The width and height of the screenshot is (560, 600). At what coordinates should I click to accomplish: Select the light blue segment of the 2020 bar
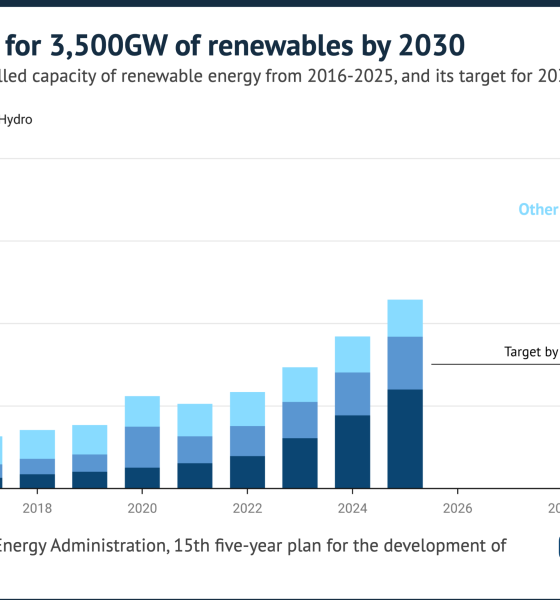click(142, 411)
